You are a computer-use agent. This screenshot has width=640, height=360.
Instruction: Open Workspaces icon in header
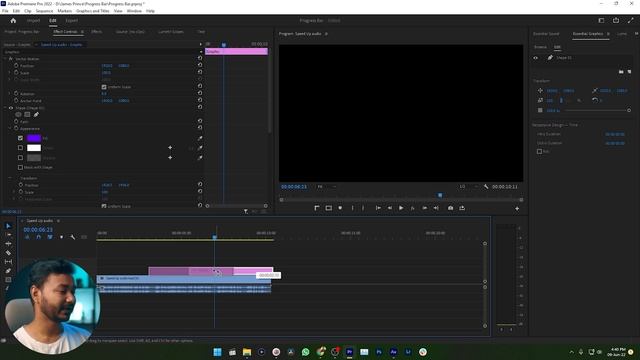[601, 20]
